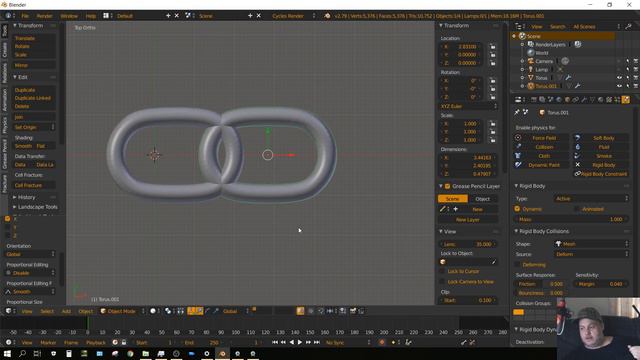Open the Playback menu in timeline
Viewport: 640px width, 360px height.
coord(96,342)
